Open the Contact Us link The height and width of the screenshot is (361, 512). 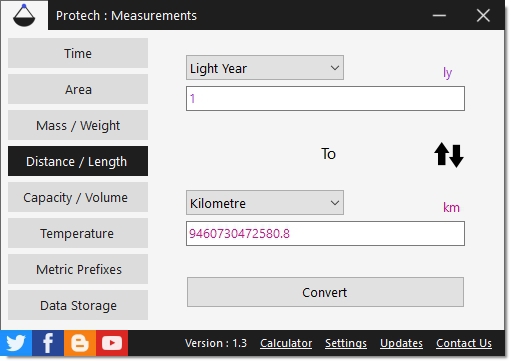[x=464, y=343]
